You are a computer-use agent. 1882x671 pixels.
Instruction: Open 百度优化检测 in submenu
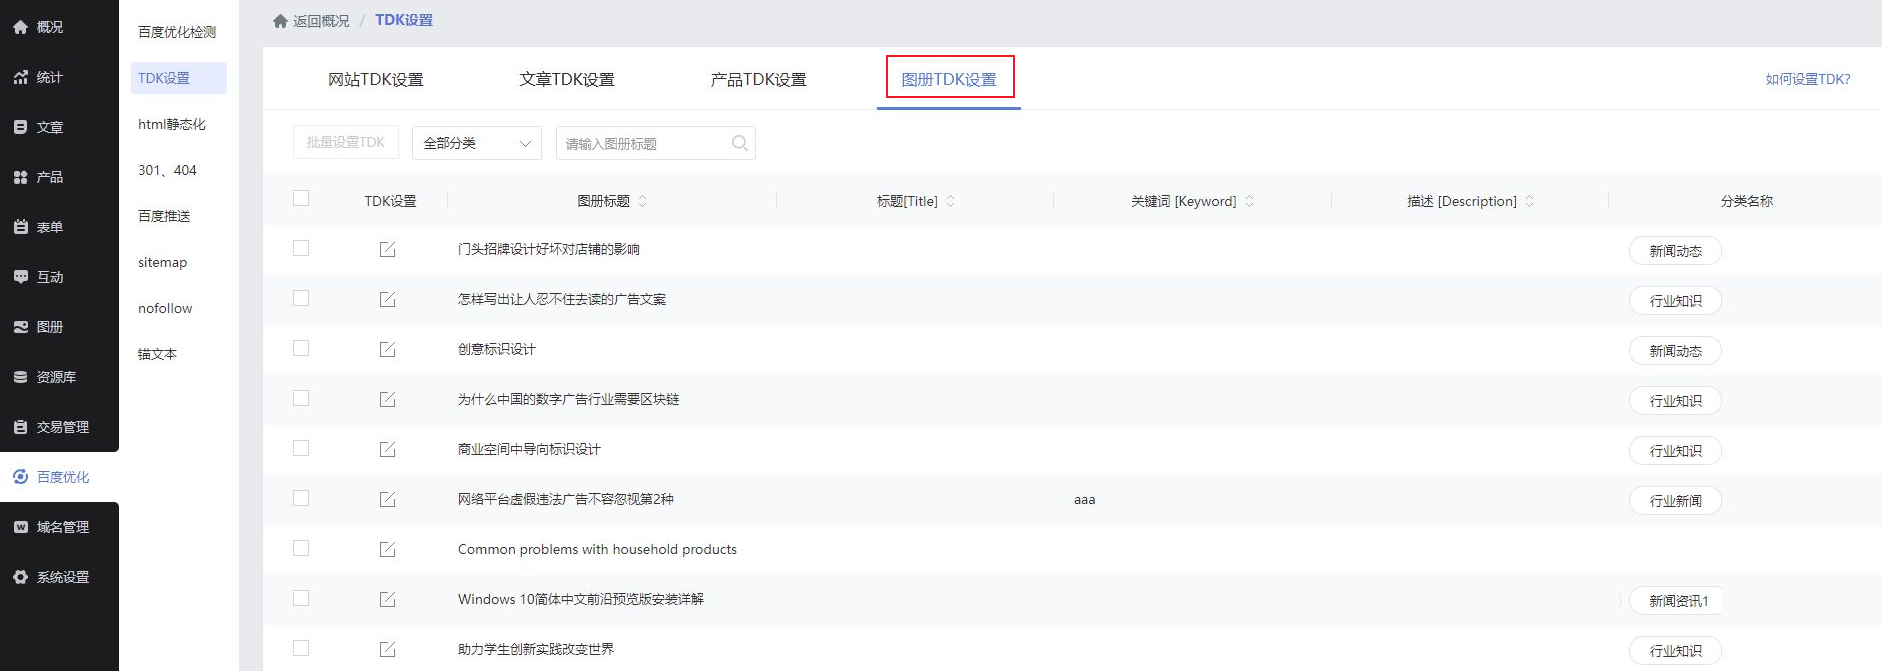tap(177, 32)
